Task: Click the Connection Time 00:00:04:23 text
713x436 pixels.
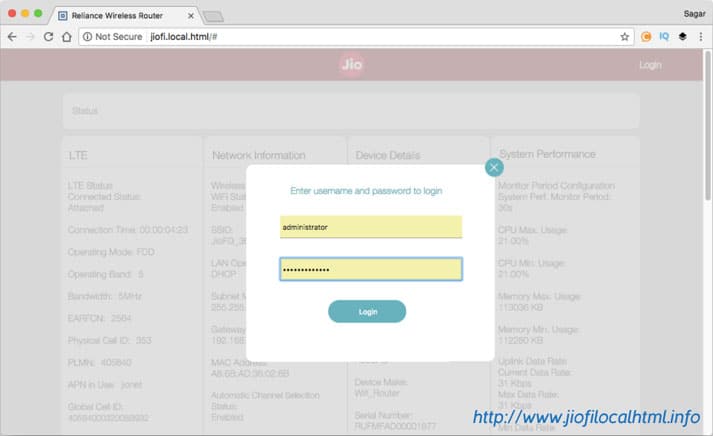Action: click(128, 230)
